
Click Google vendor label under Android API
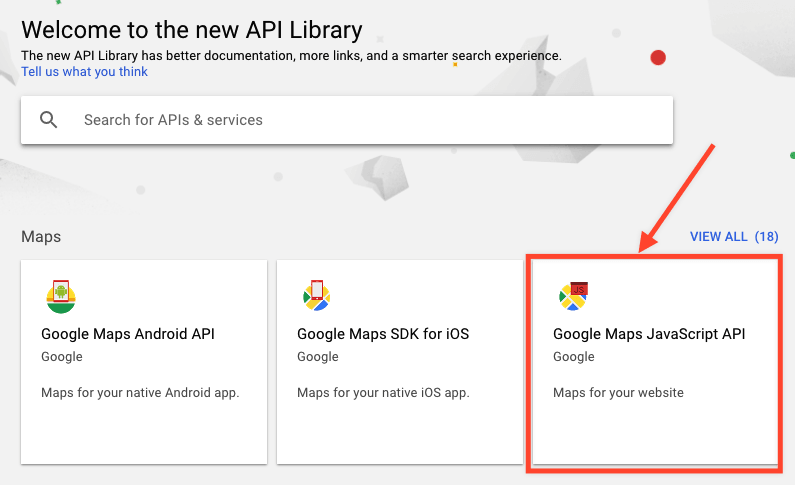[62, 357]
